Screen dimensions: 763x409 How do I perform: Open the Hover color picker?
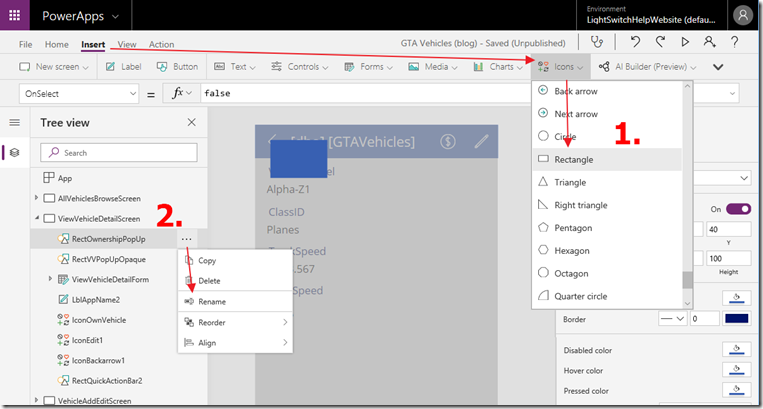coord(737,370)
